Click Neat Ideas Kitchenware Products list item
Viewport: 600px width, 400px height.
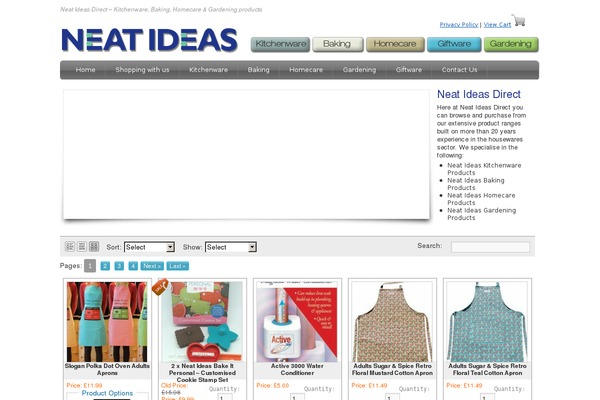(484, 169)
